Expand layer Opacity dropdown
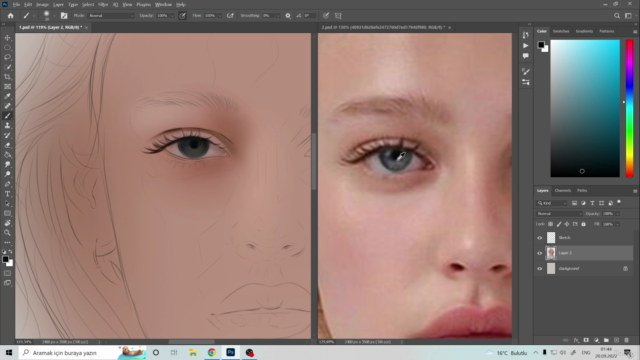The width and height of the screenshot is (640, 360). click(x=617, y=213)
